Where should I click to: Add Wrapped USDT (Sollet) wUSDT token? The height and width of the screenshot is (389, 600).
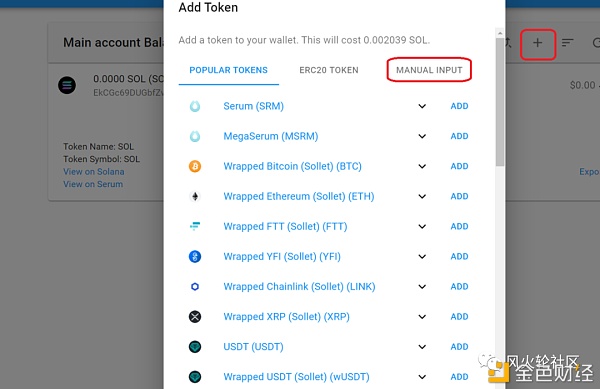coord(459,377)
